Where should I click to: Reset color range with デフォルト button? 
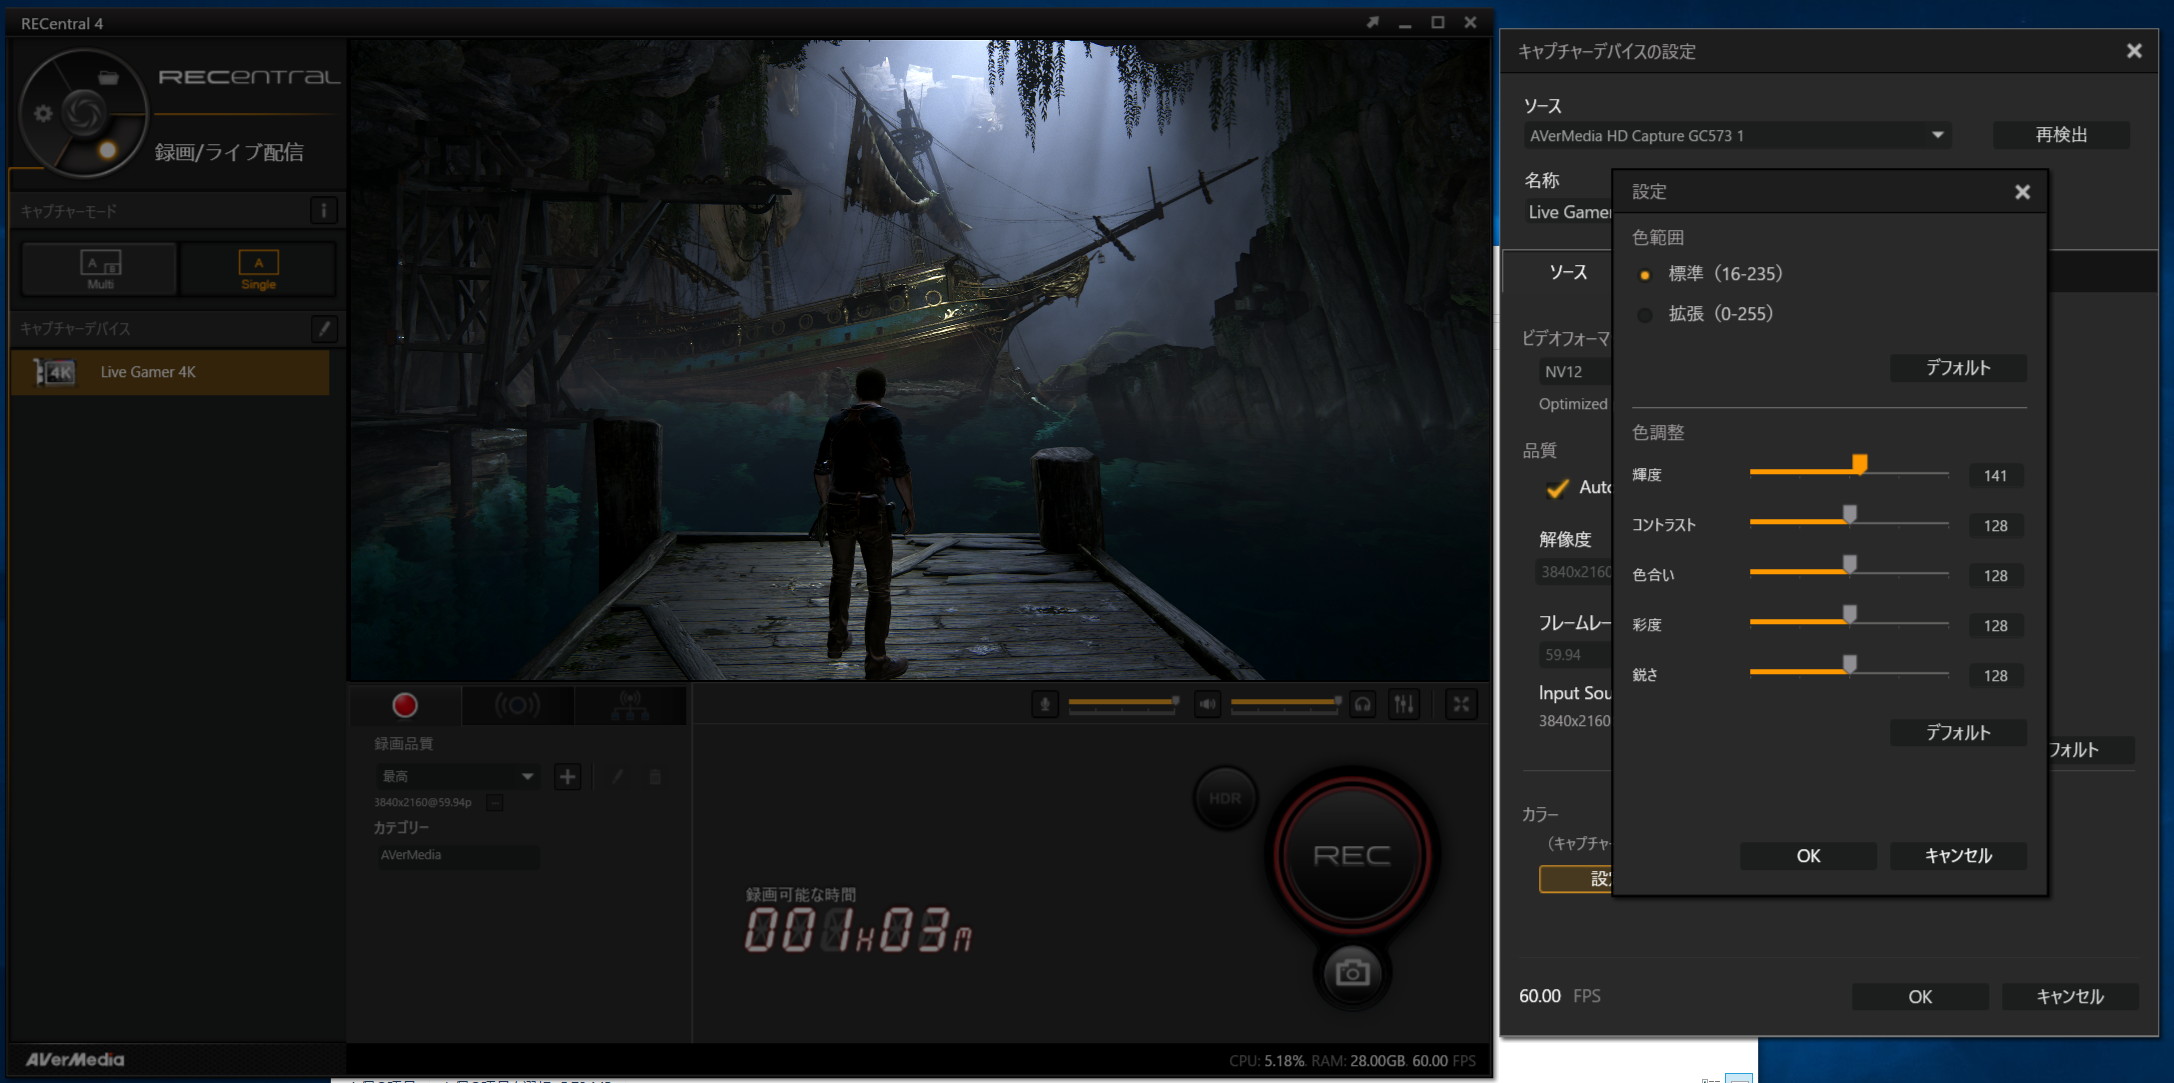[x=1958, y=368]
